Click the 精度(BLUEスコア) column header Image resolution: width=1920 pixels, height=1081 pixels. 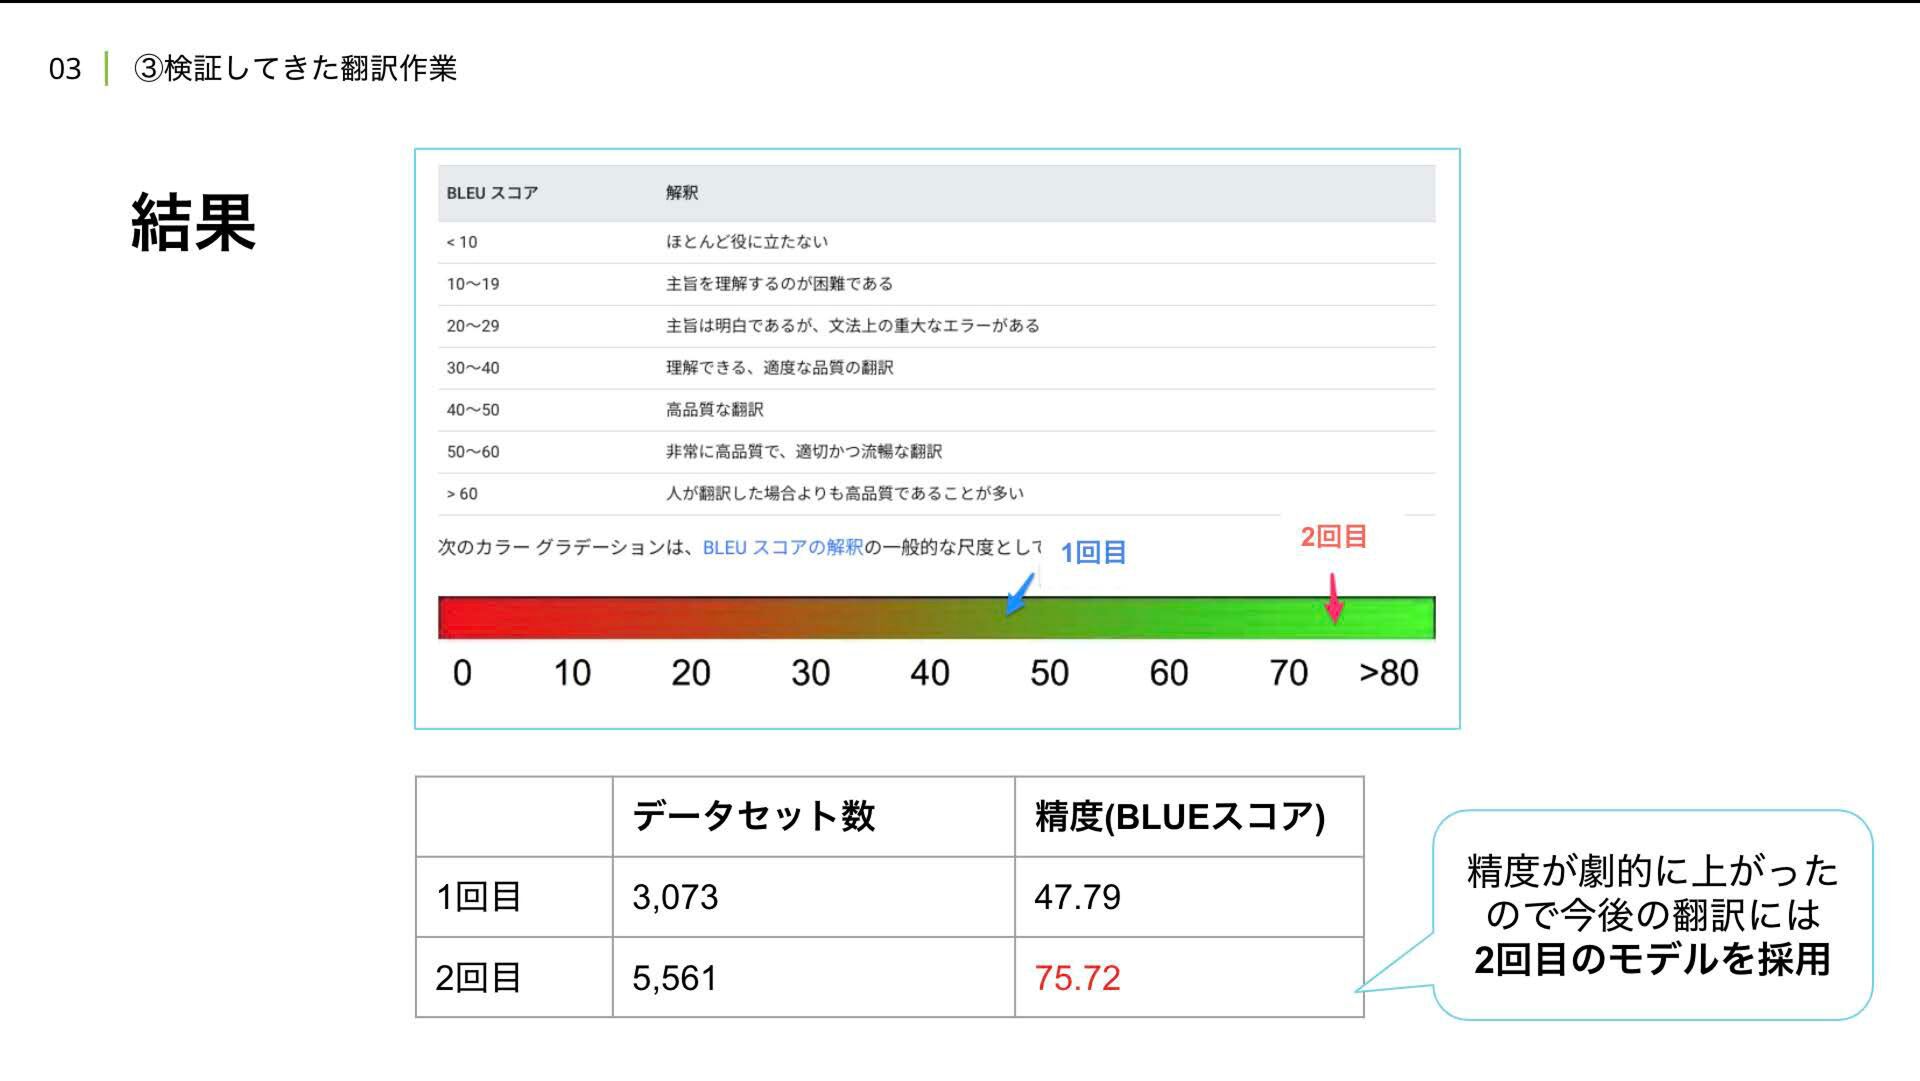click(1179, 817)
